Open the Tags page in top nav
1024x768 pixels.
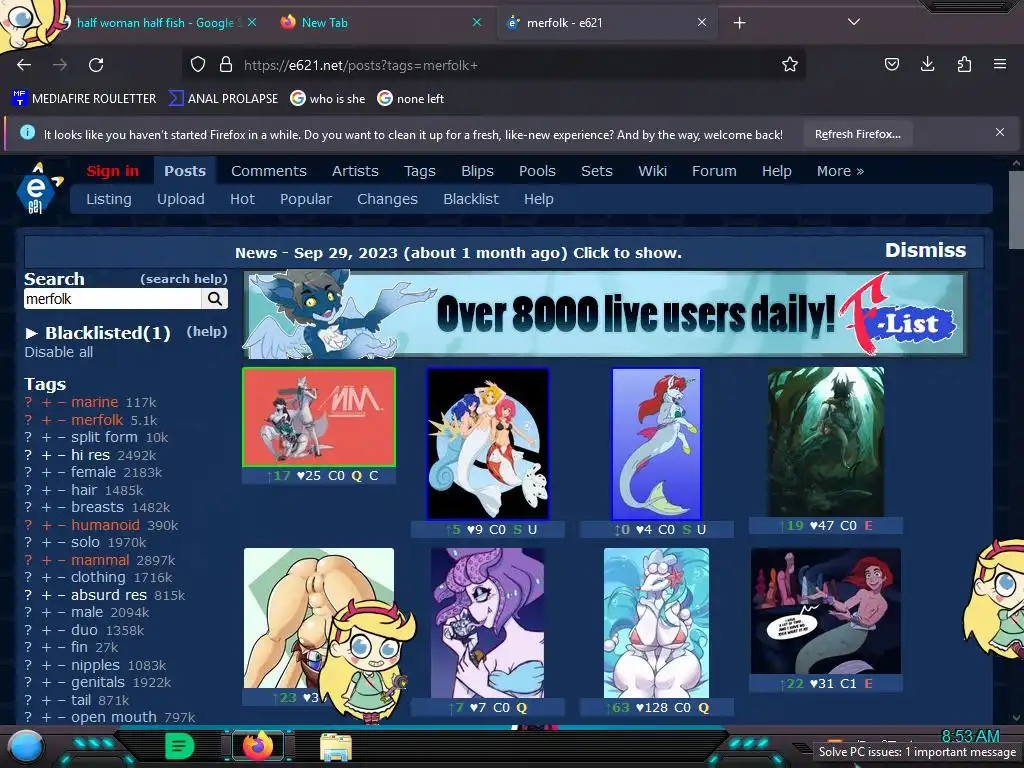(419, 171)
